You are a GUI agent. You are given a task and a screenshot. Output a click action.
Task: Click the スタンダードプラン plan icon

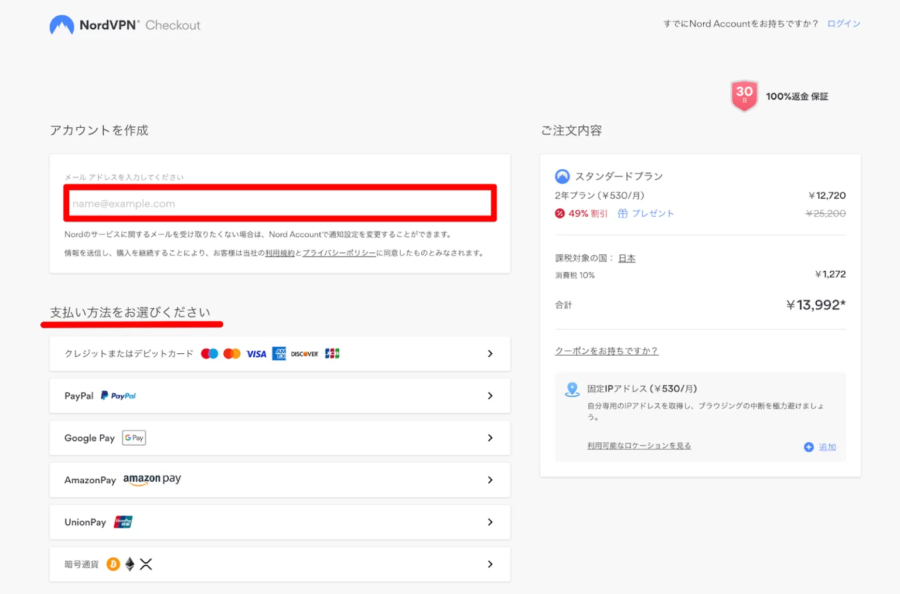click(x=562, y=176)
